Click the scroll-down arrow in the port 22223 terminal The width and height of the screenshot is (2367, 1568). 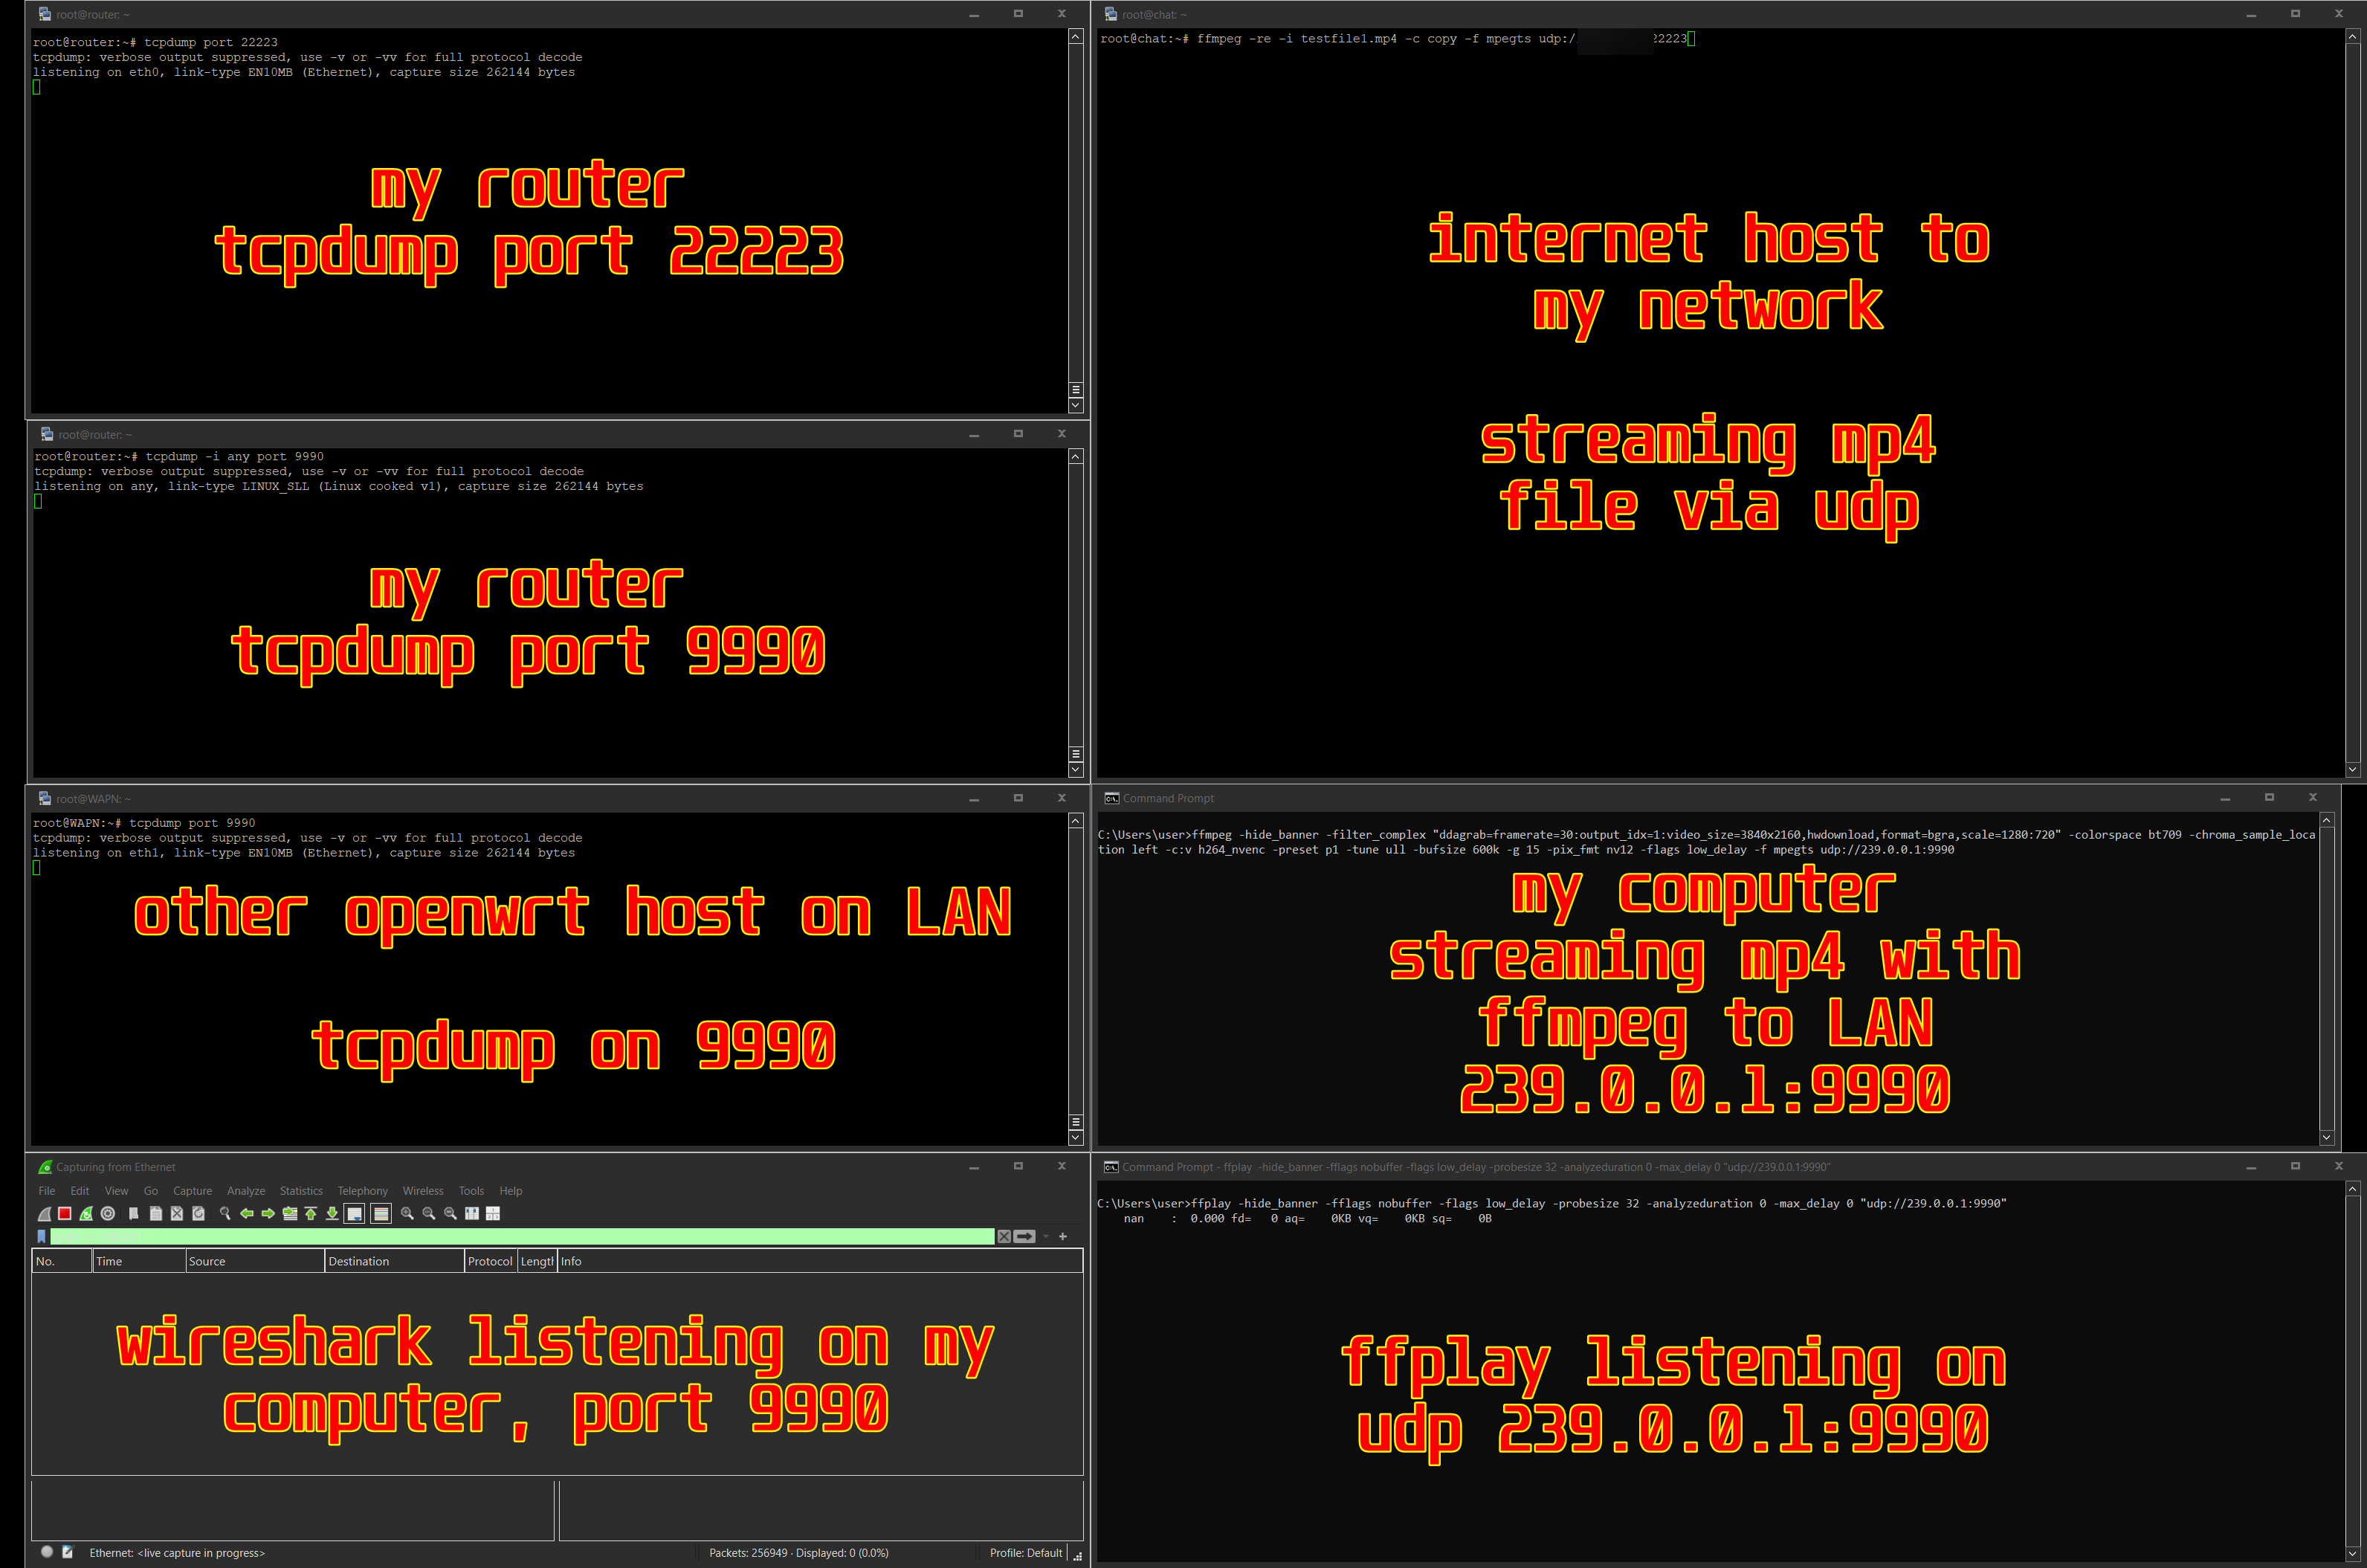1076,405
